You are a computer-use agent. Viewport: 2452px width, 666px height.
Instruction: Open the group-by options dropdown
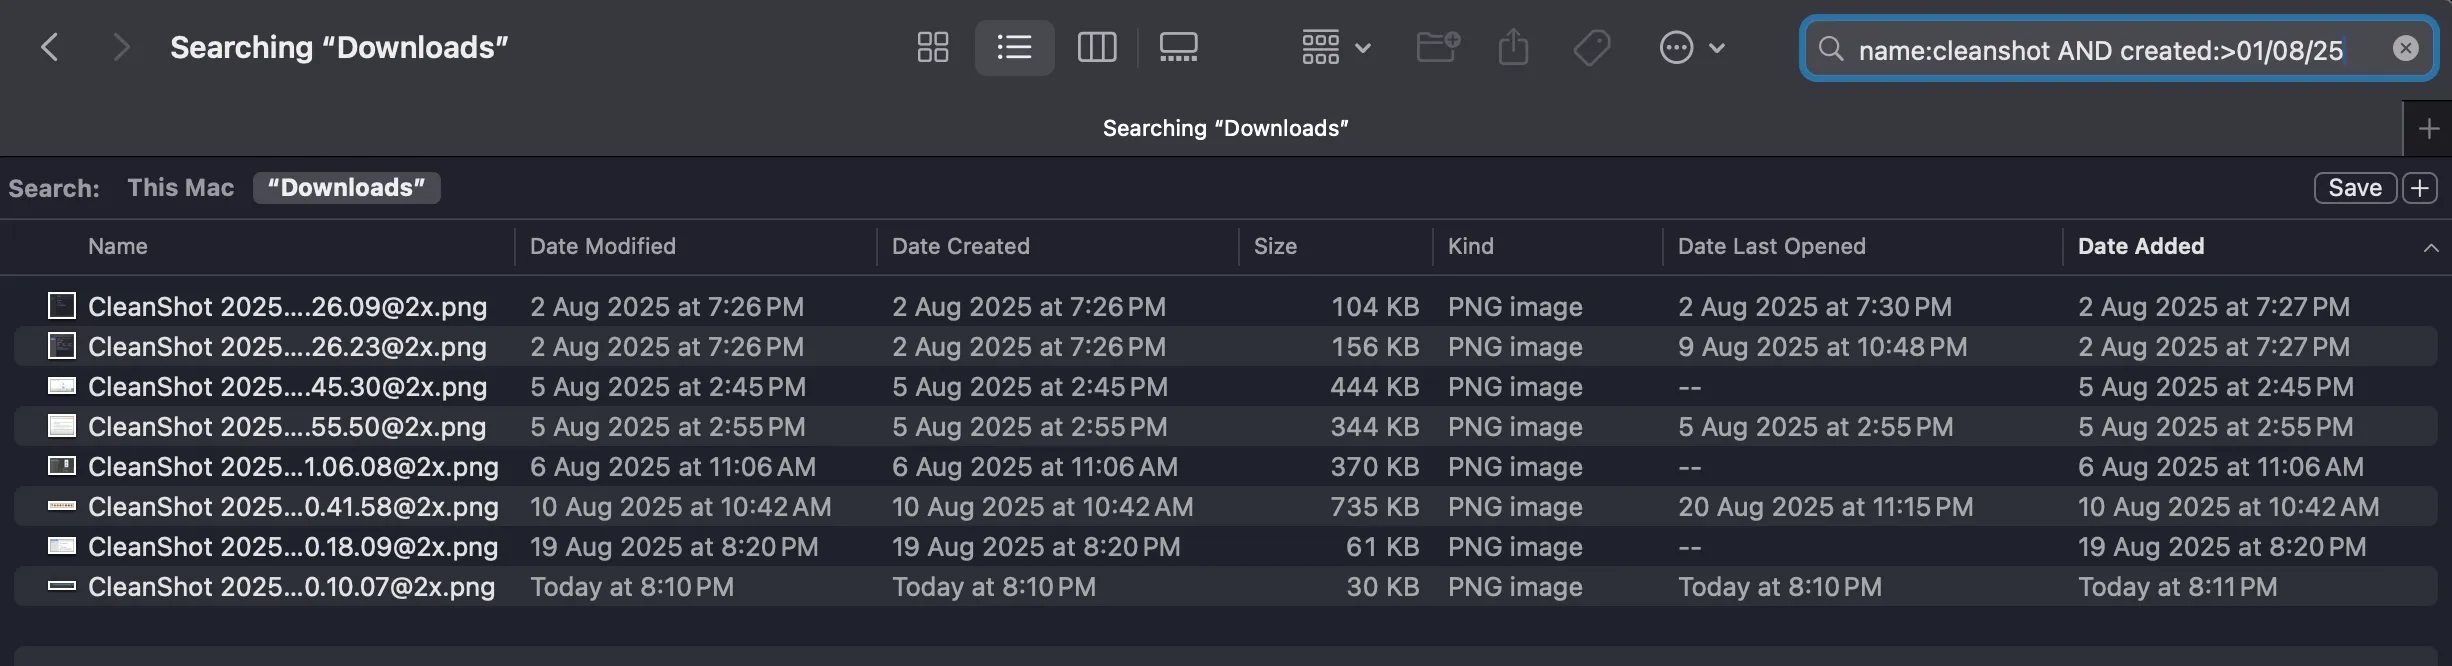coord(1336,47)
